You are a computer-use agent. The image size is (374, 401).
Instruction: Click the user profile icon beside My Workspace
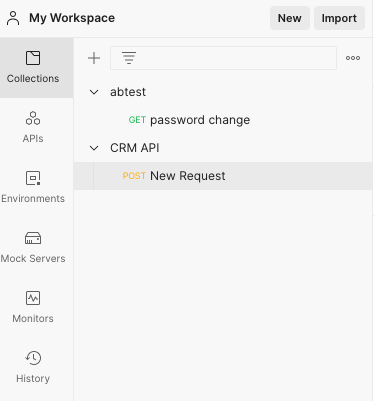coord(13,18)
